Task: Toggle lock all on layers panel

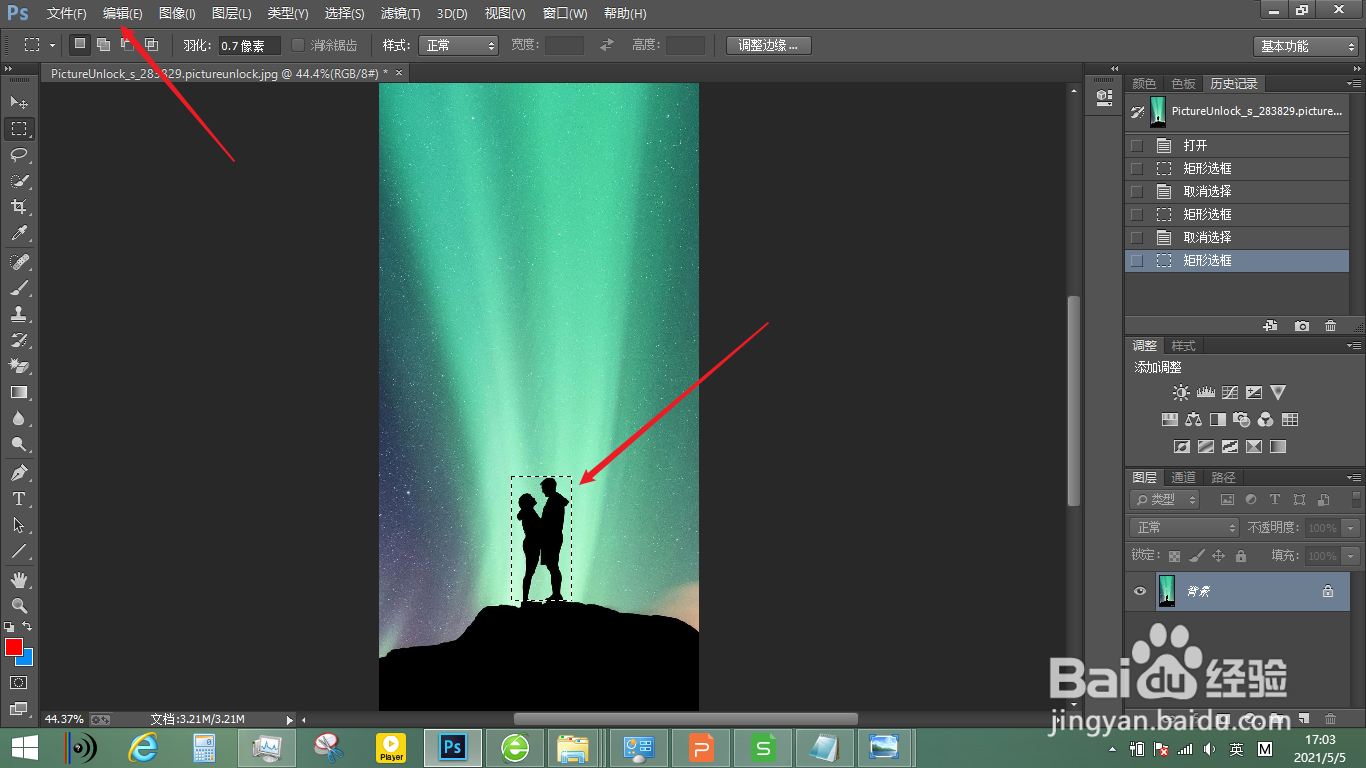Action: tap(1241, 556)
